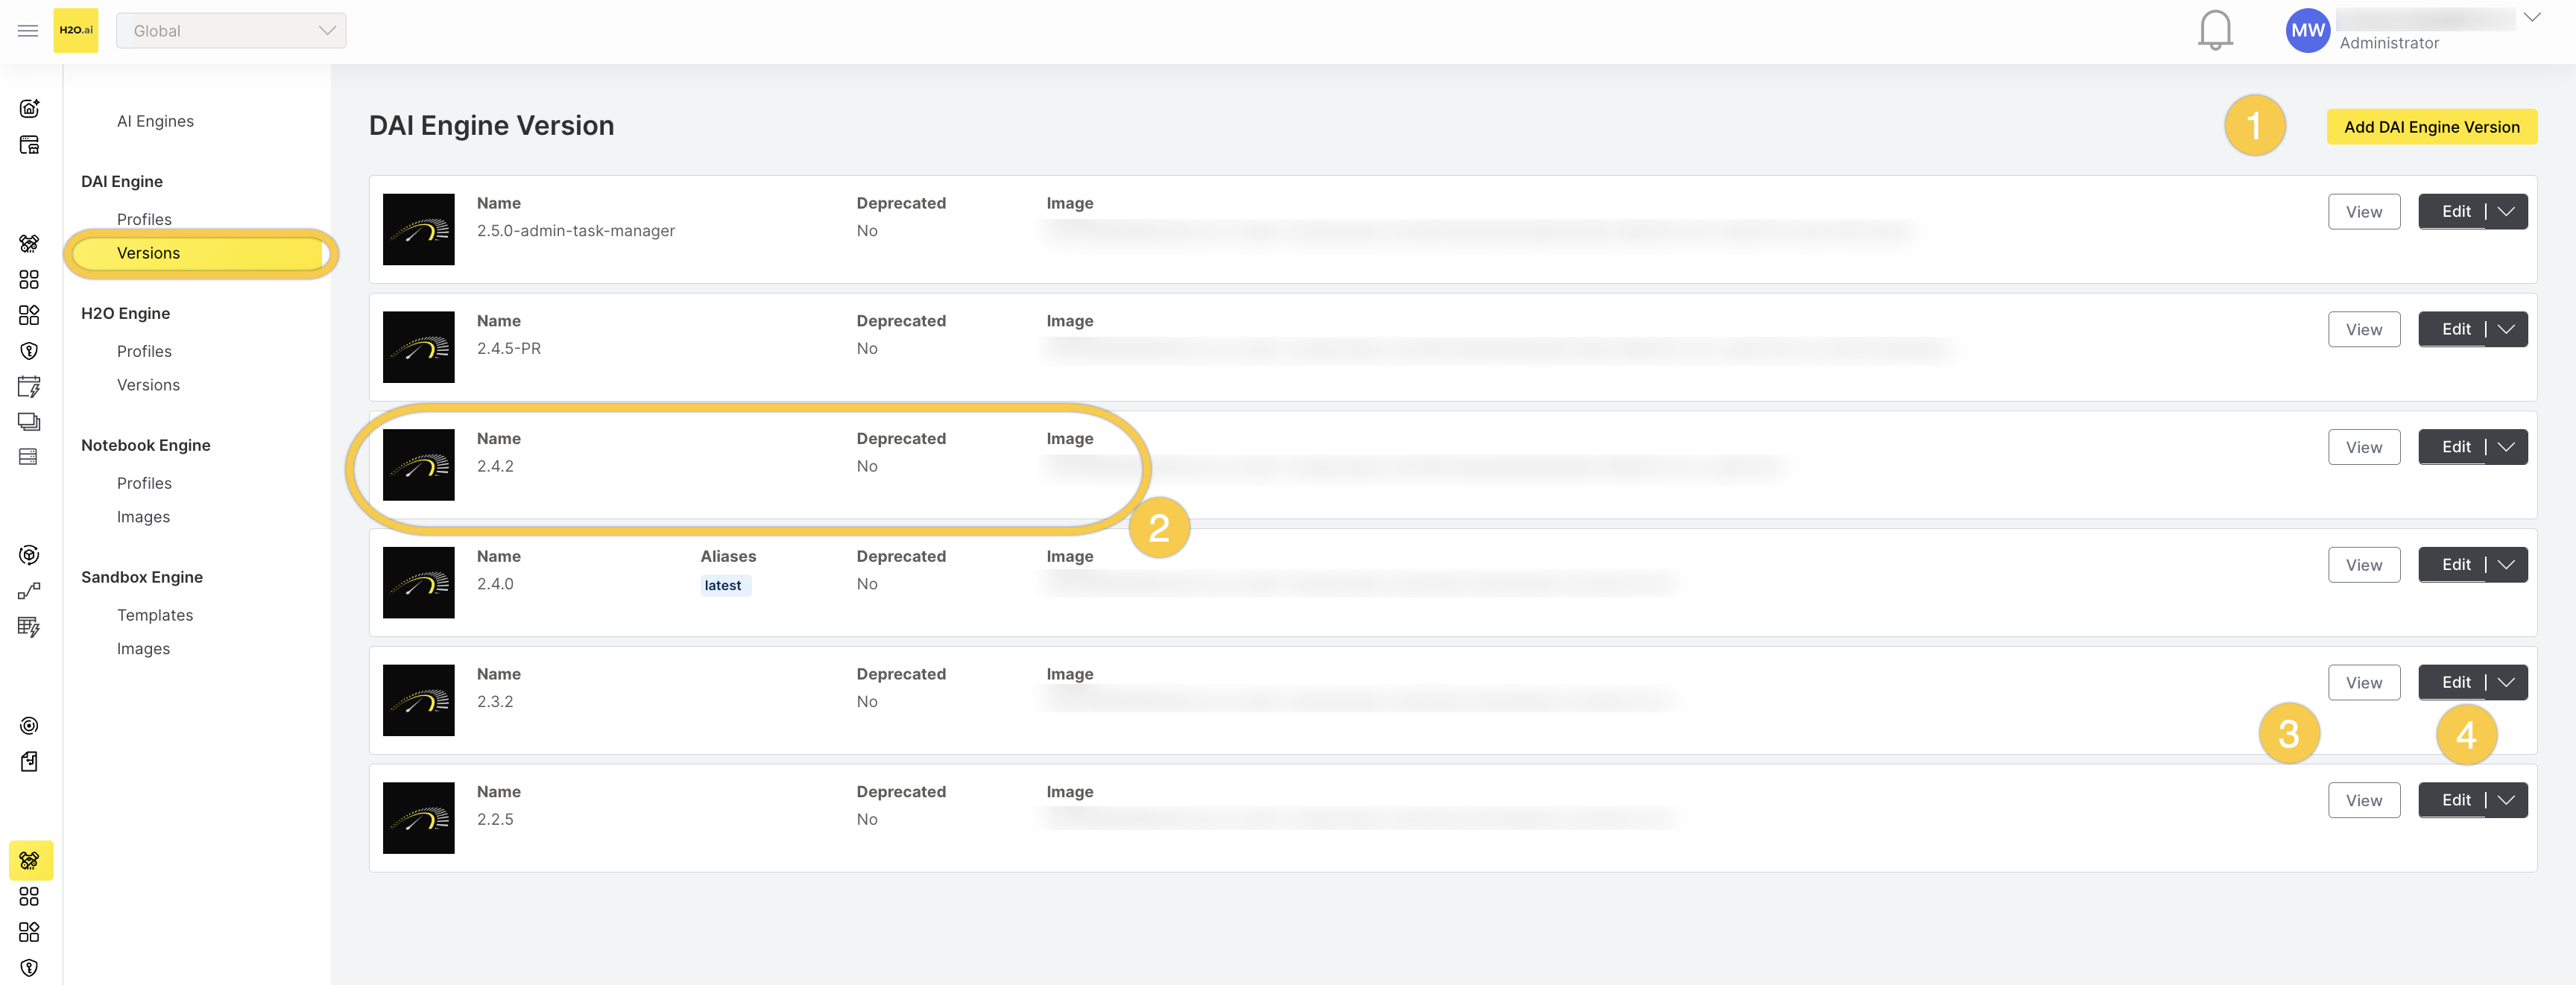Viewport: 2576px width, 985px height.
Task: Open Images under Notebook Engine
Action: pyautogui.click(x=143, y=517)
